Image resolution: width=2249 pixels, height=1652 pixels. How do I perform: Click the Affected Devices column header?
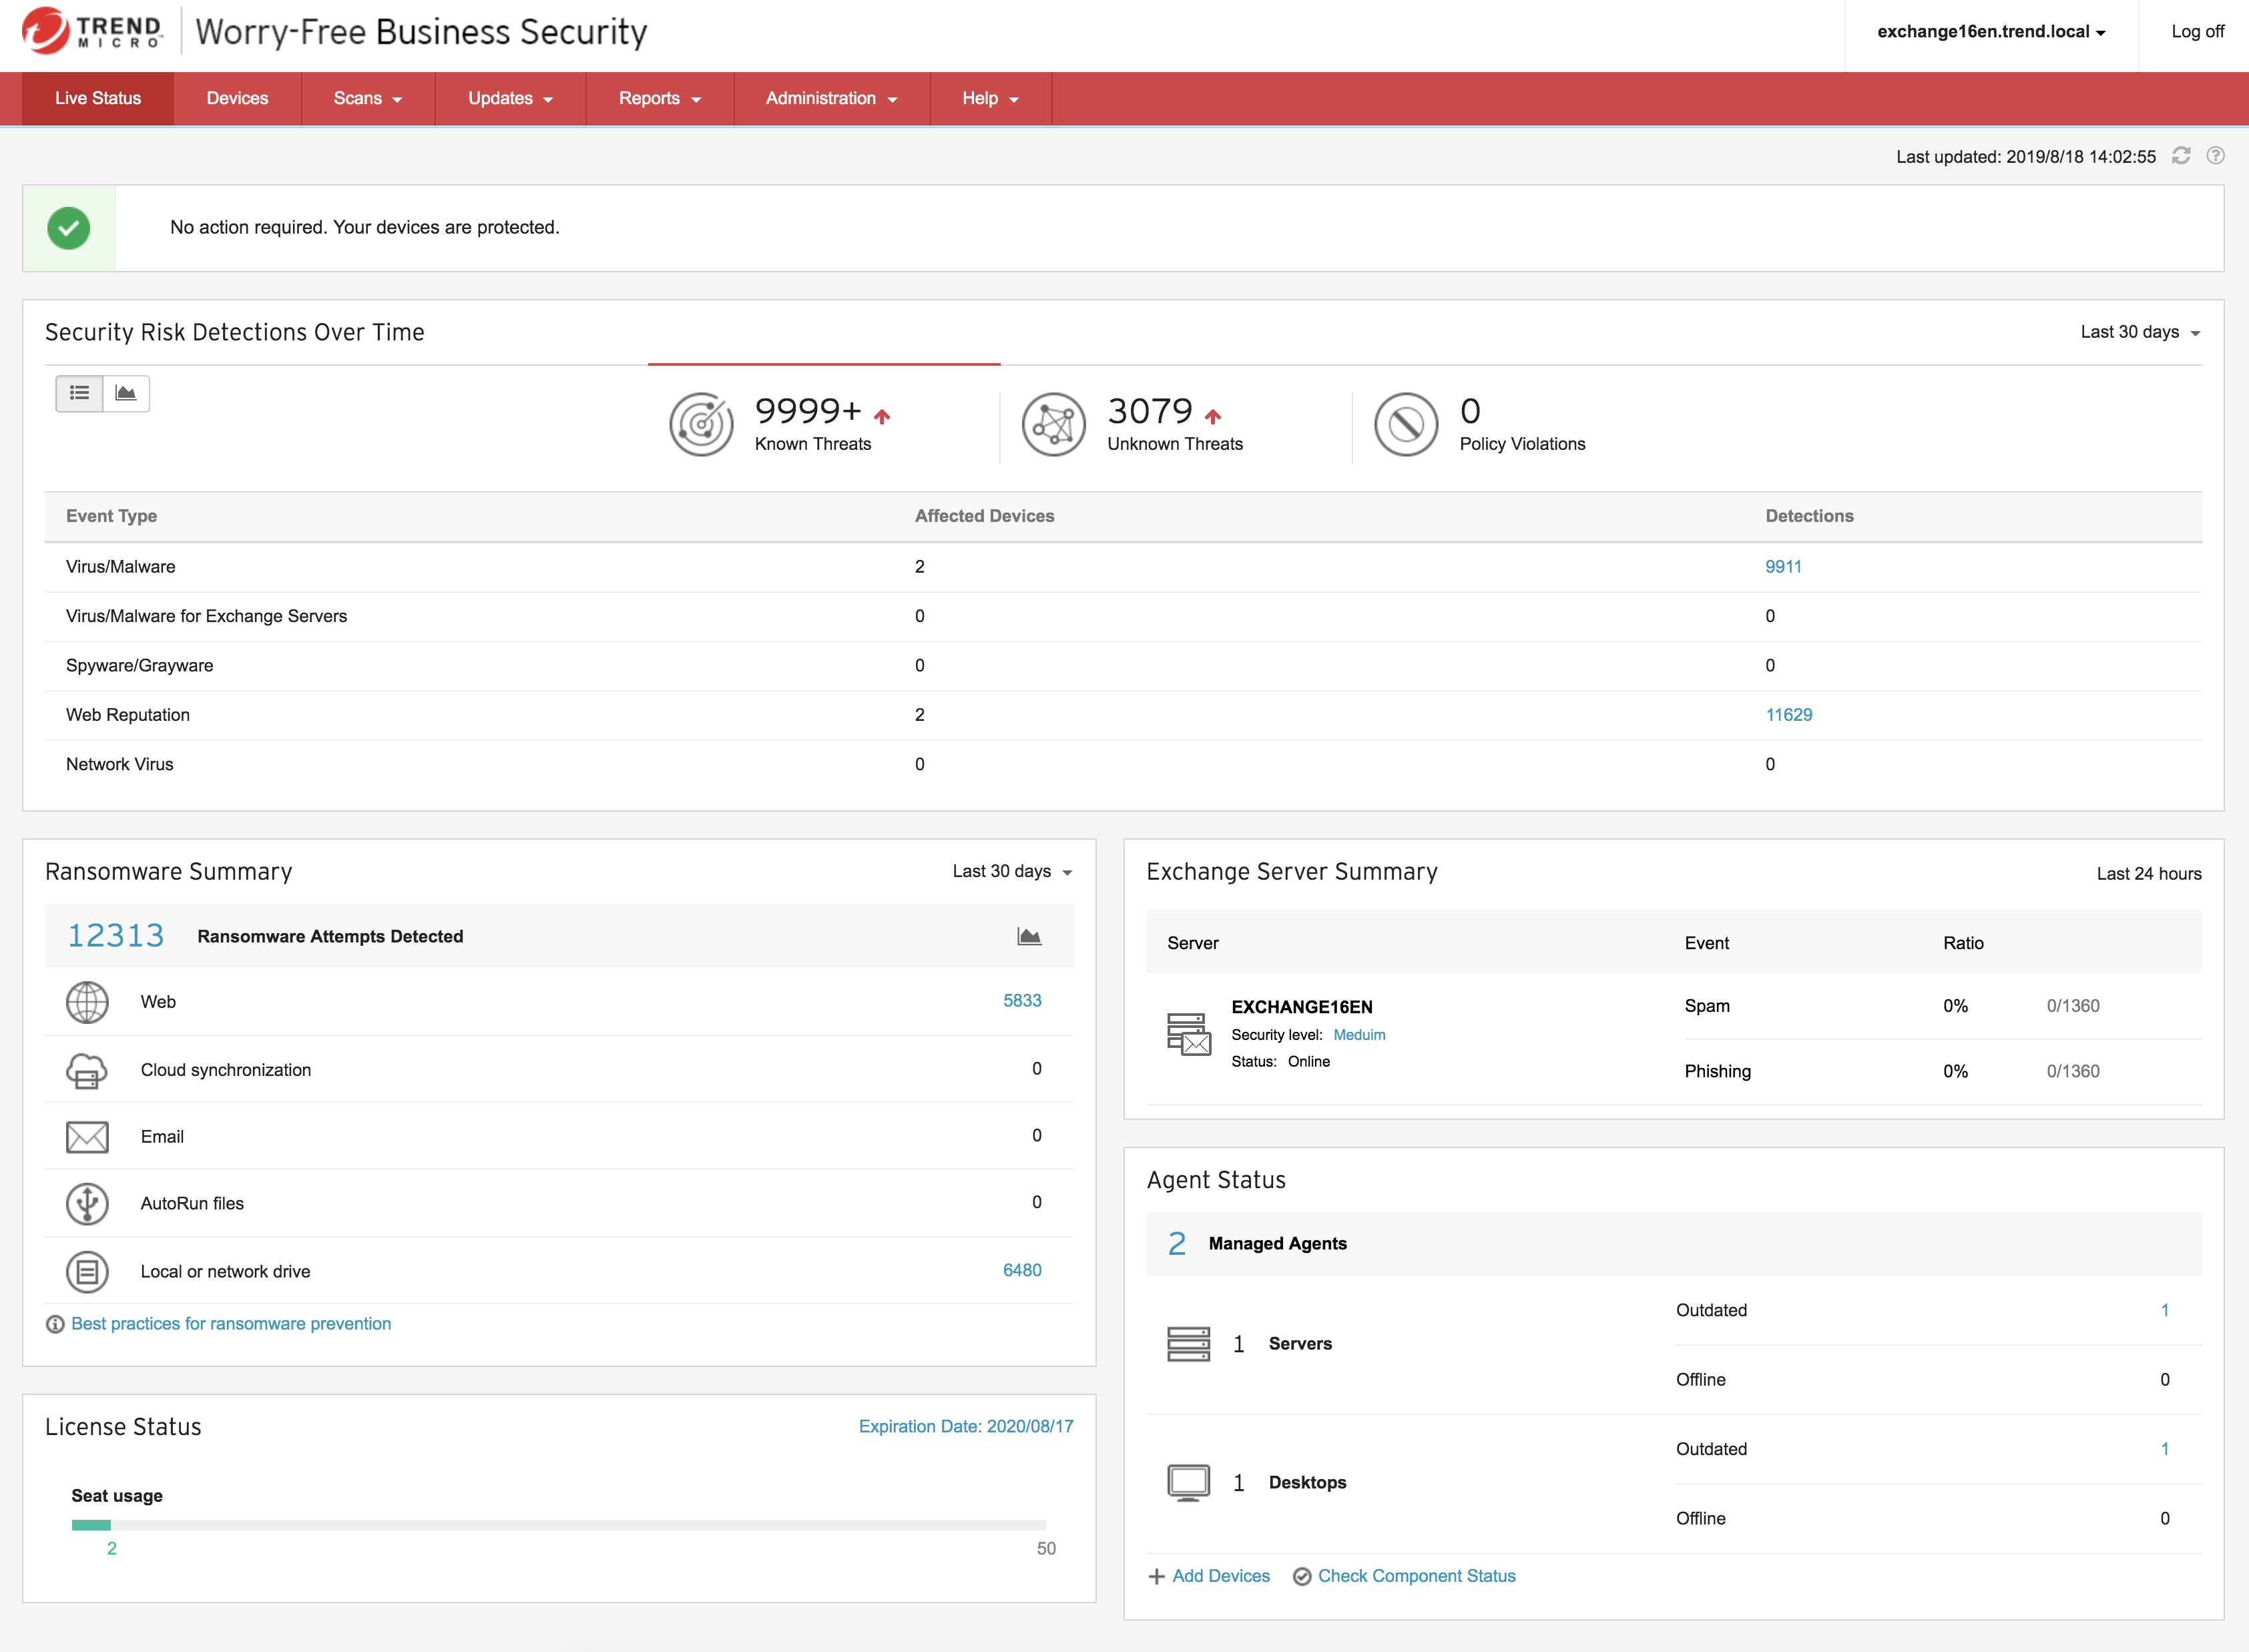984,516
